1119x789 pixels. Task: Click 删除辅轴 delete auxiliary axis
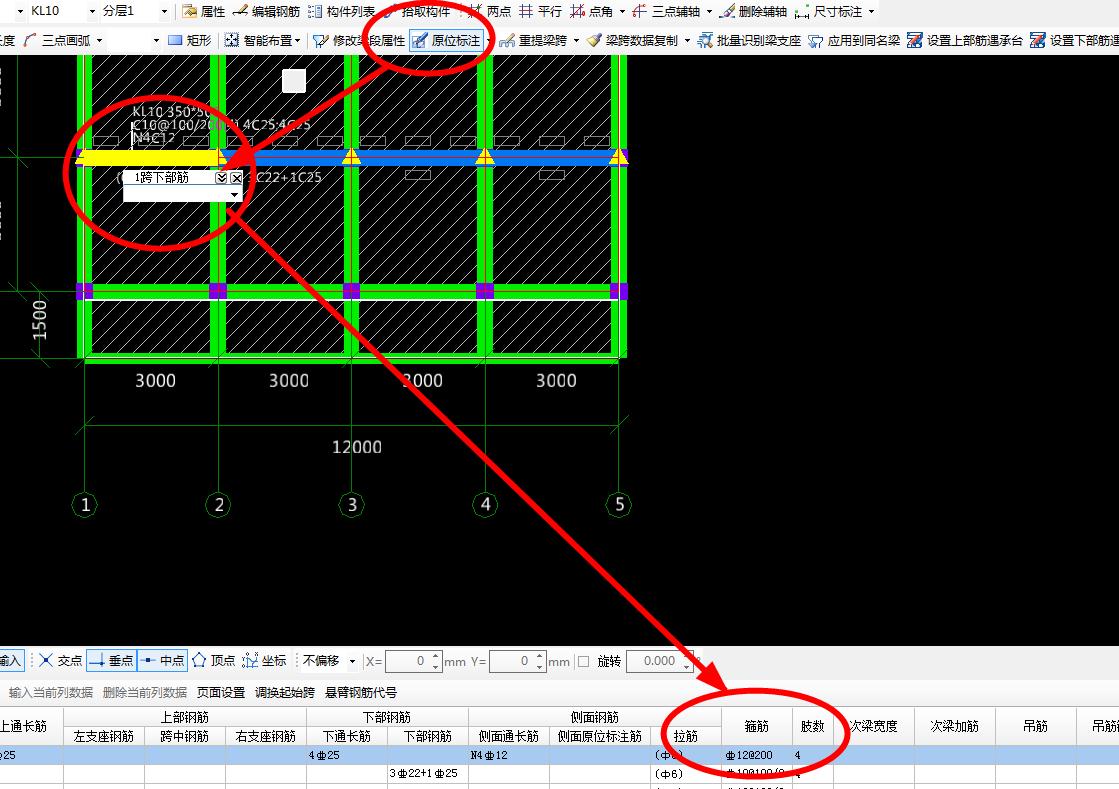(x=753, y=11)
